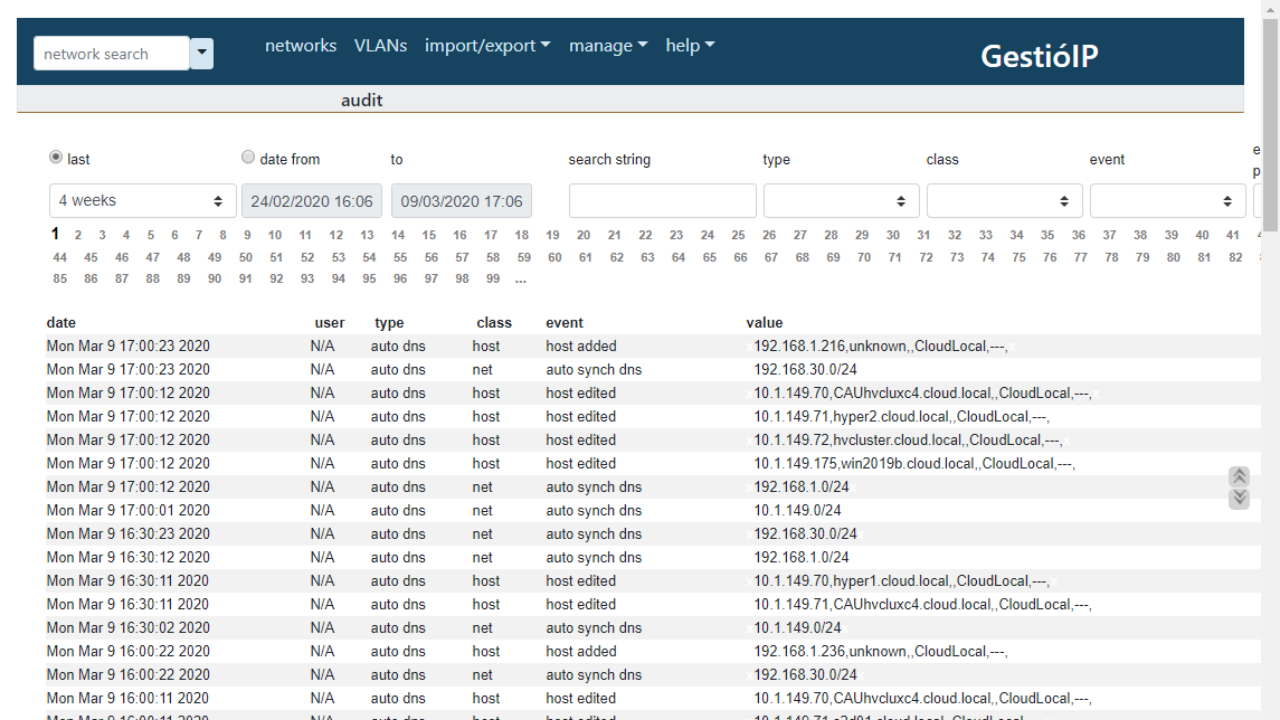Click the 'user' column header
This screenshot has width=1280, height=720.
click(330, 322)
